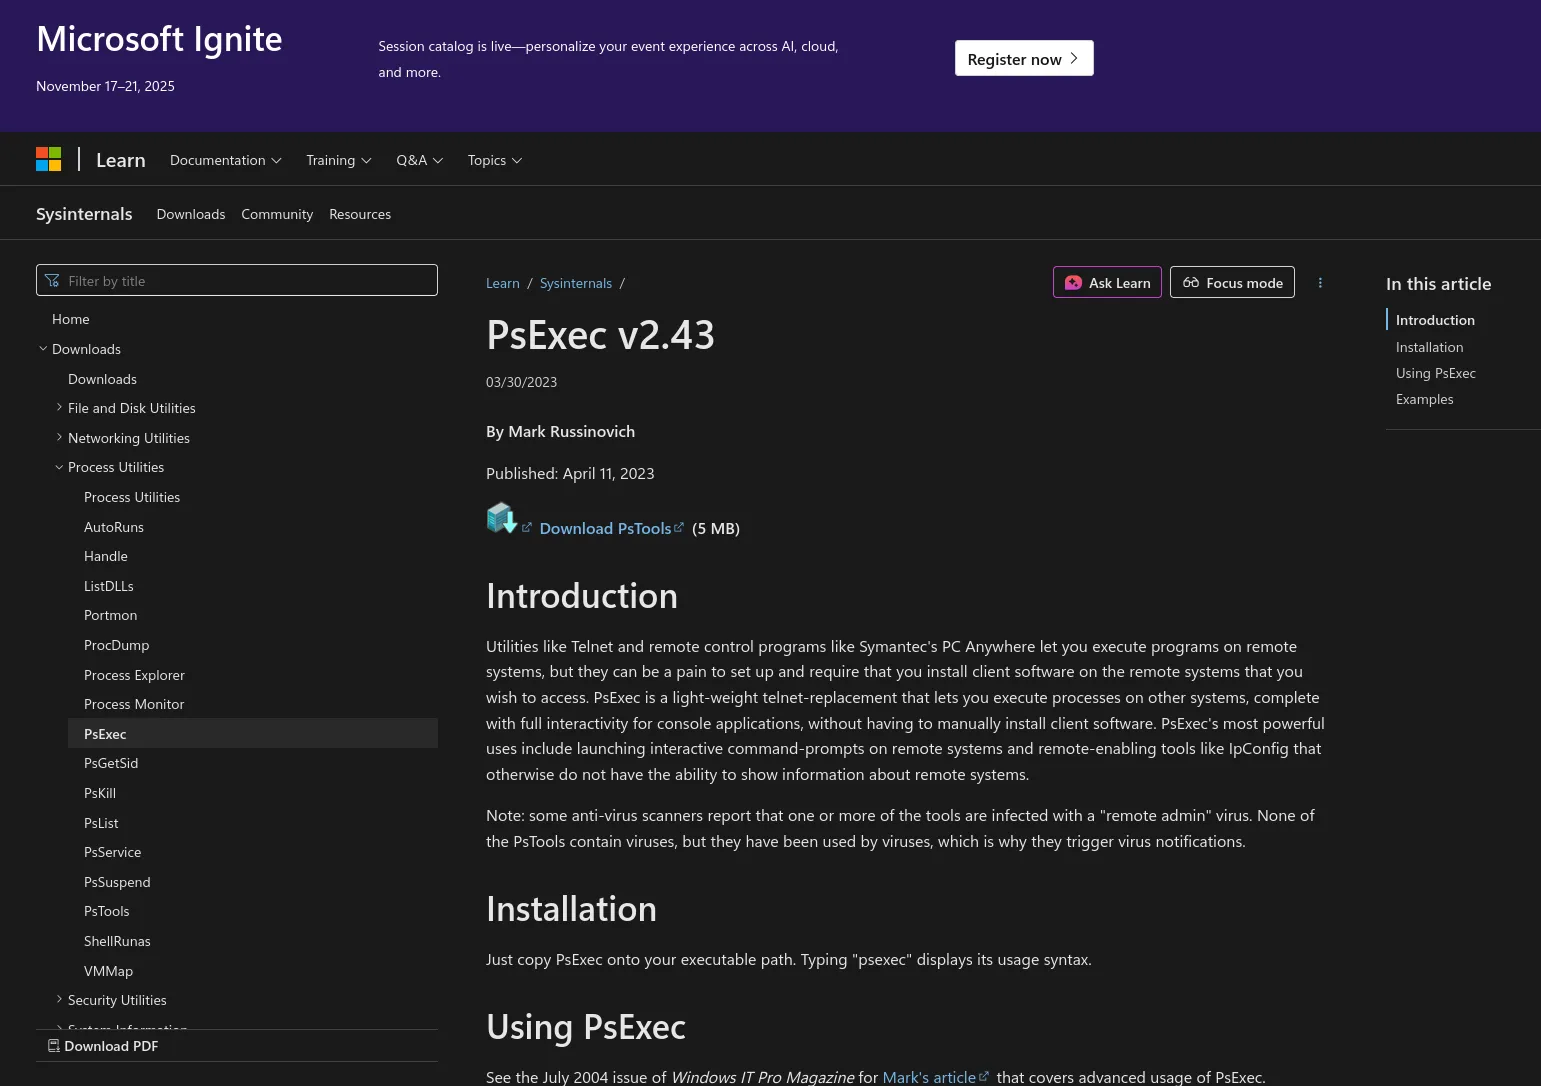Register now for Microsoft Ignite
1541x1086 pixels.
1023,59
